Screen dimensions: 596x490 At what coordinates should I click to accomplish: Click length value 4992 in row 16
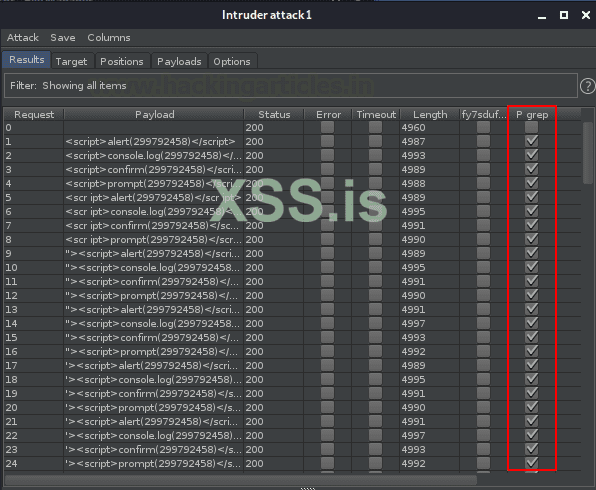coord(413,352)
